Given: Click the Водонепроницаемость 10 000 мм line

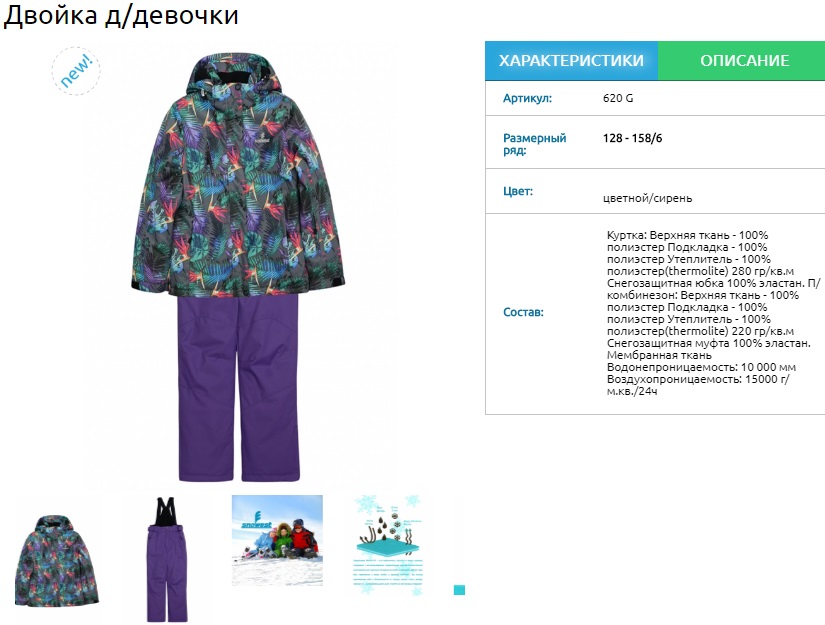Looking at the screenshot, I should point(701,367).
